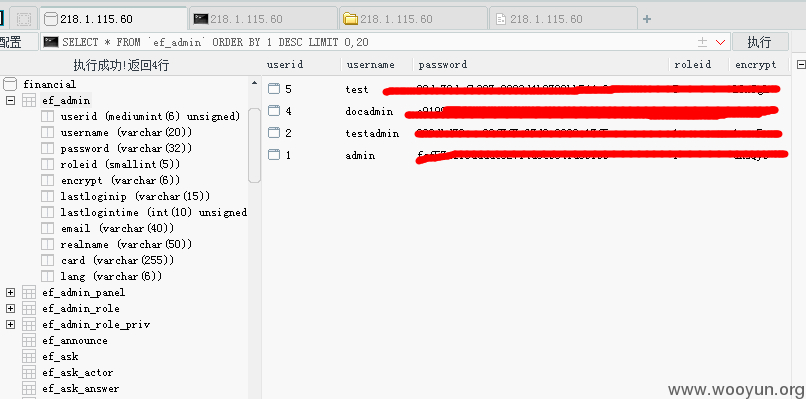The width and height of the screenshot is (806, 399).
Task: Open the terminal tab 218.1.115.60
Action: [263, 19]
